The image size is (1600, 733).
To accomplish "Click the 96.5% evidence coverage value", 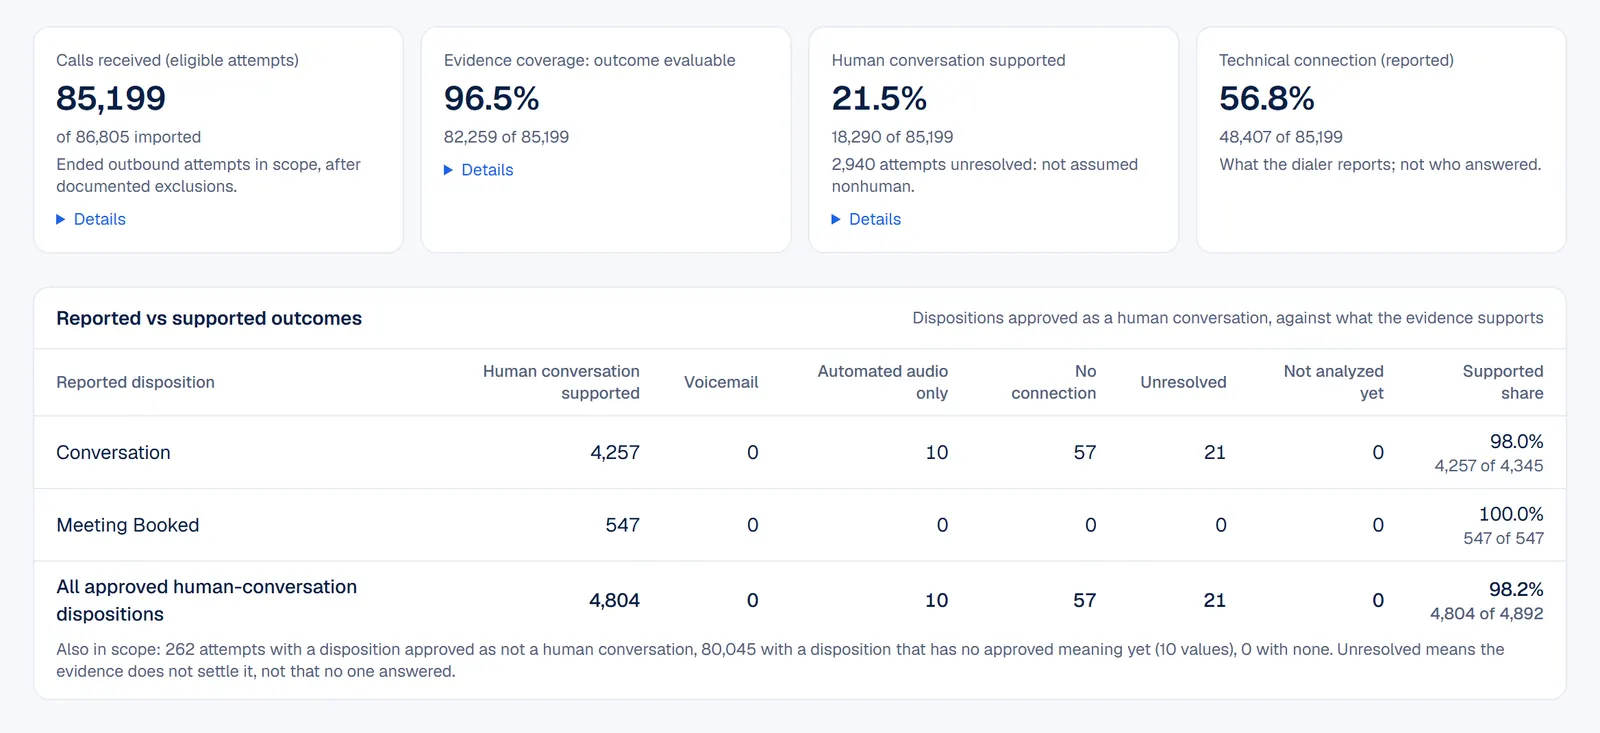I will click(x=492, y=98).
